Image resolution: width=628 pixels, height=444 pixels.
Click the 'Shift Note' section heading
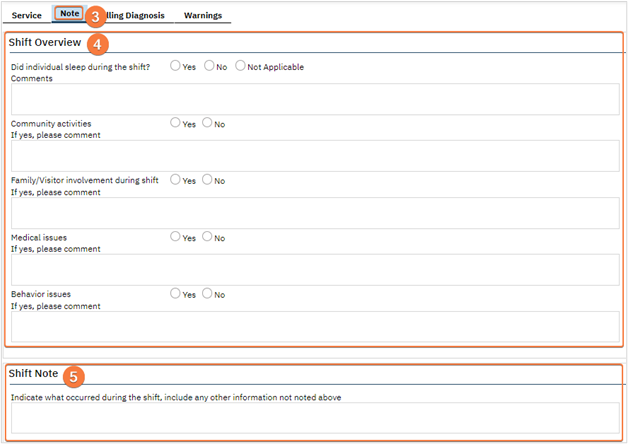click(34, 374)
